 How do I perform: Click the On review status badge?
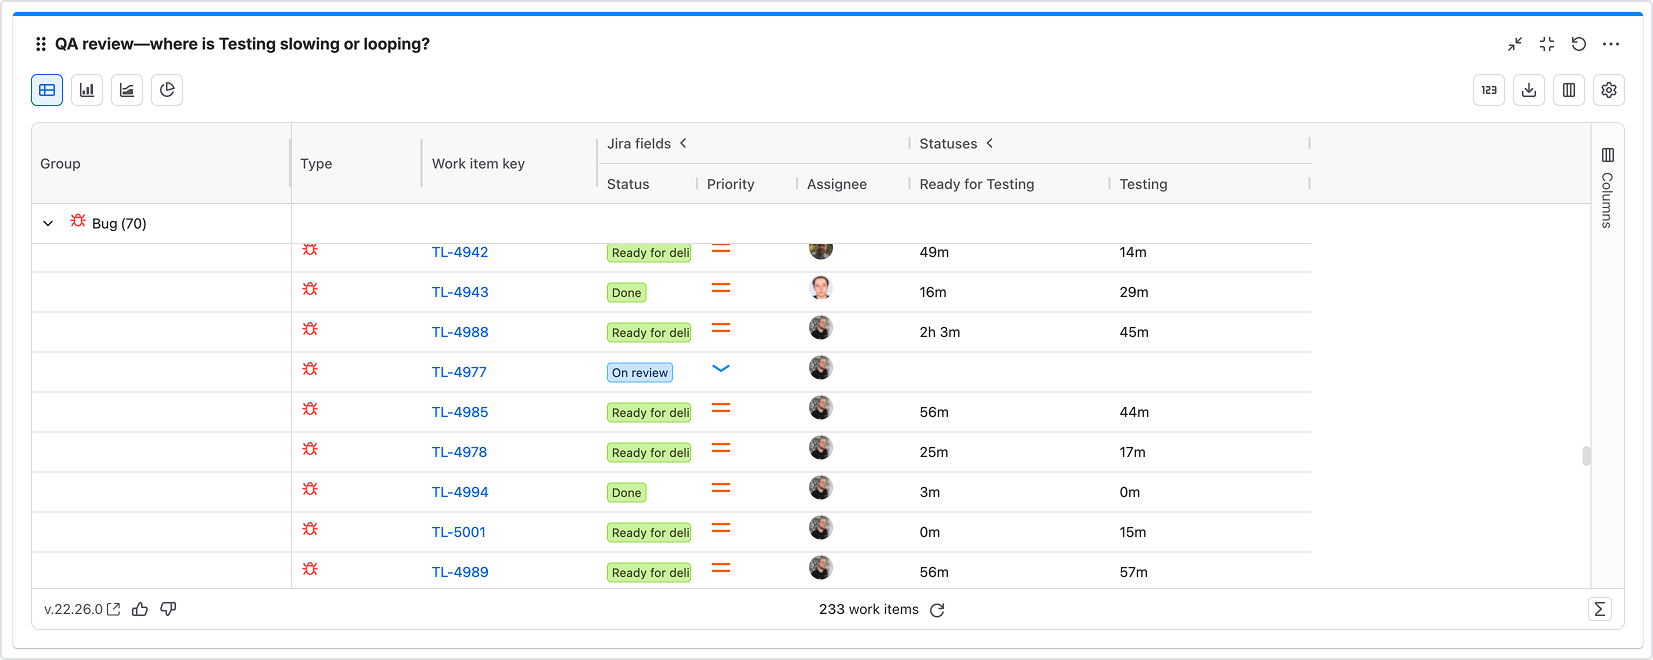tap(640, 373)
